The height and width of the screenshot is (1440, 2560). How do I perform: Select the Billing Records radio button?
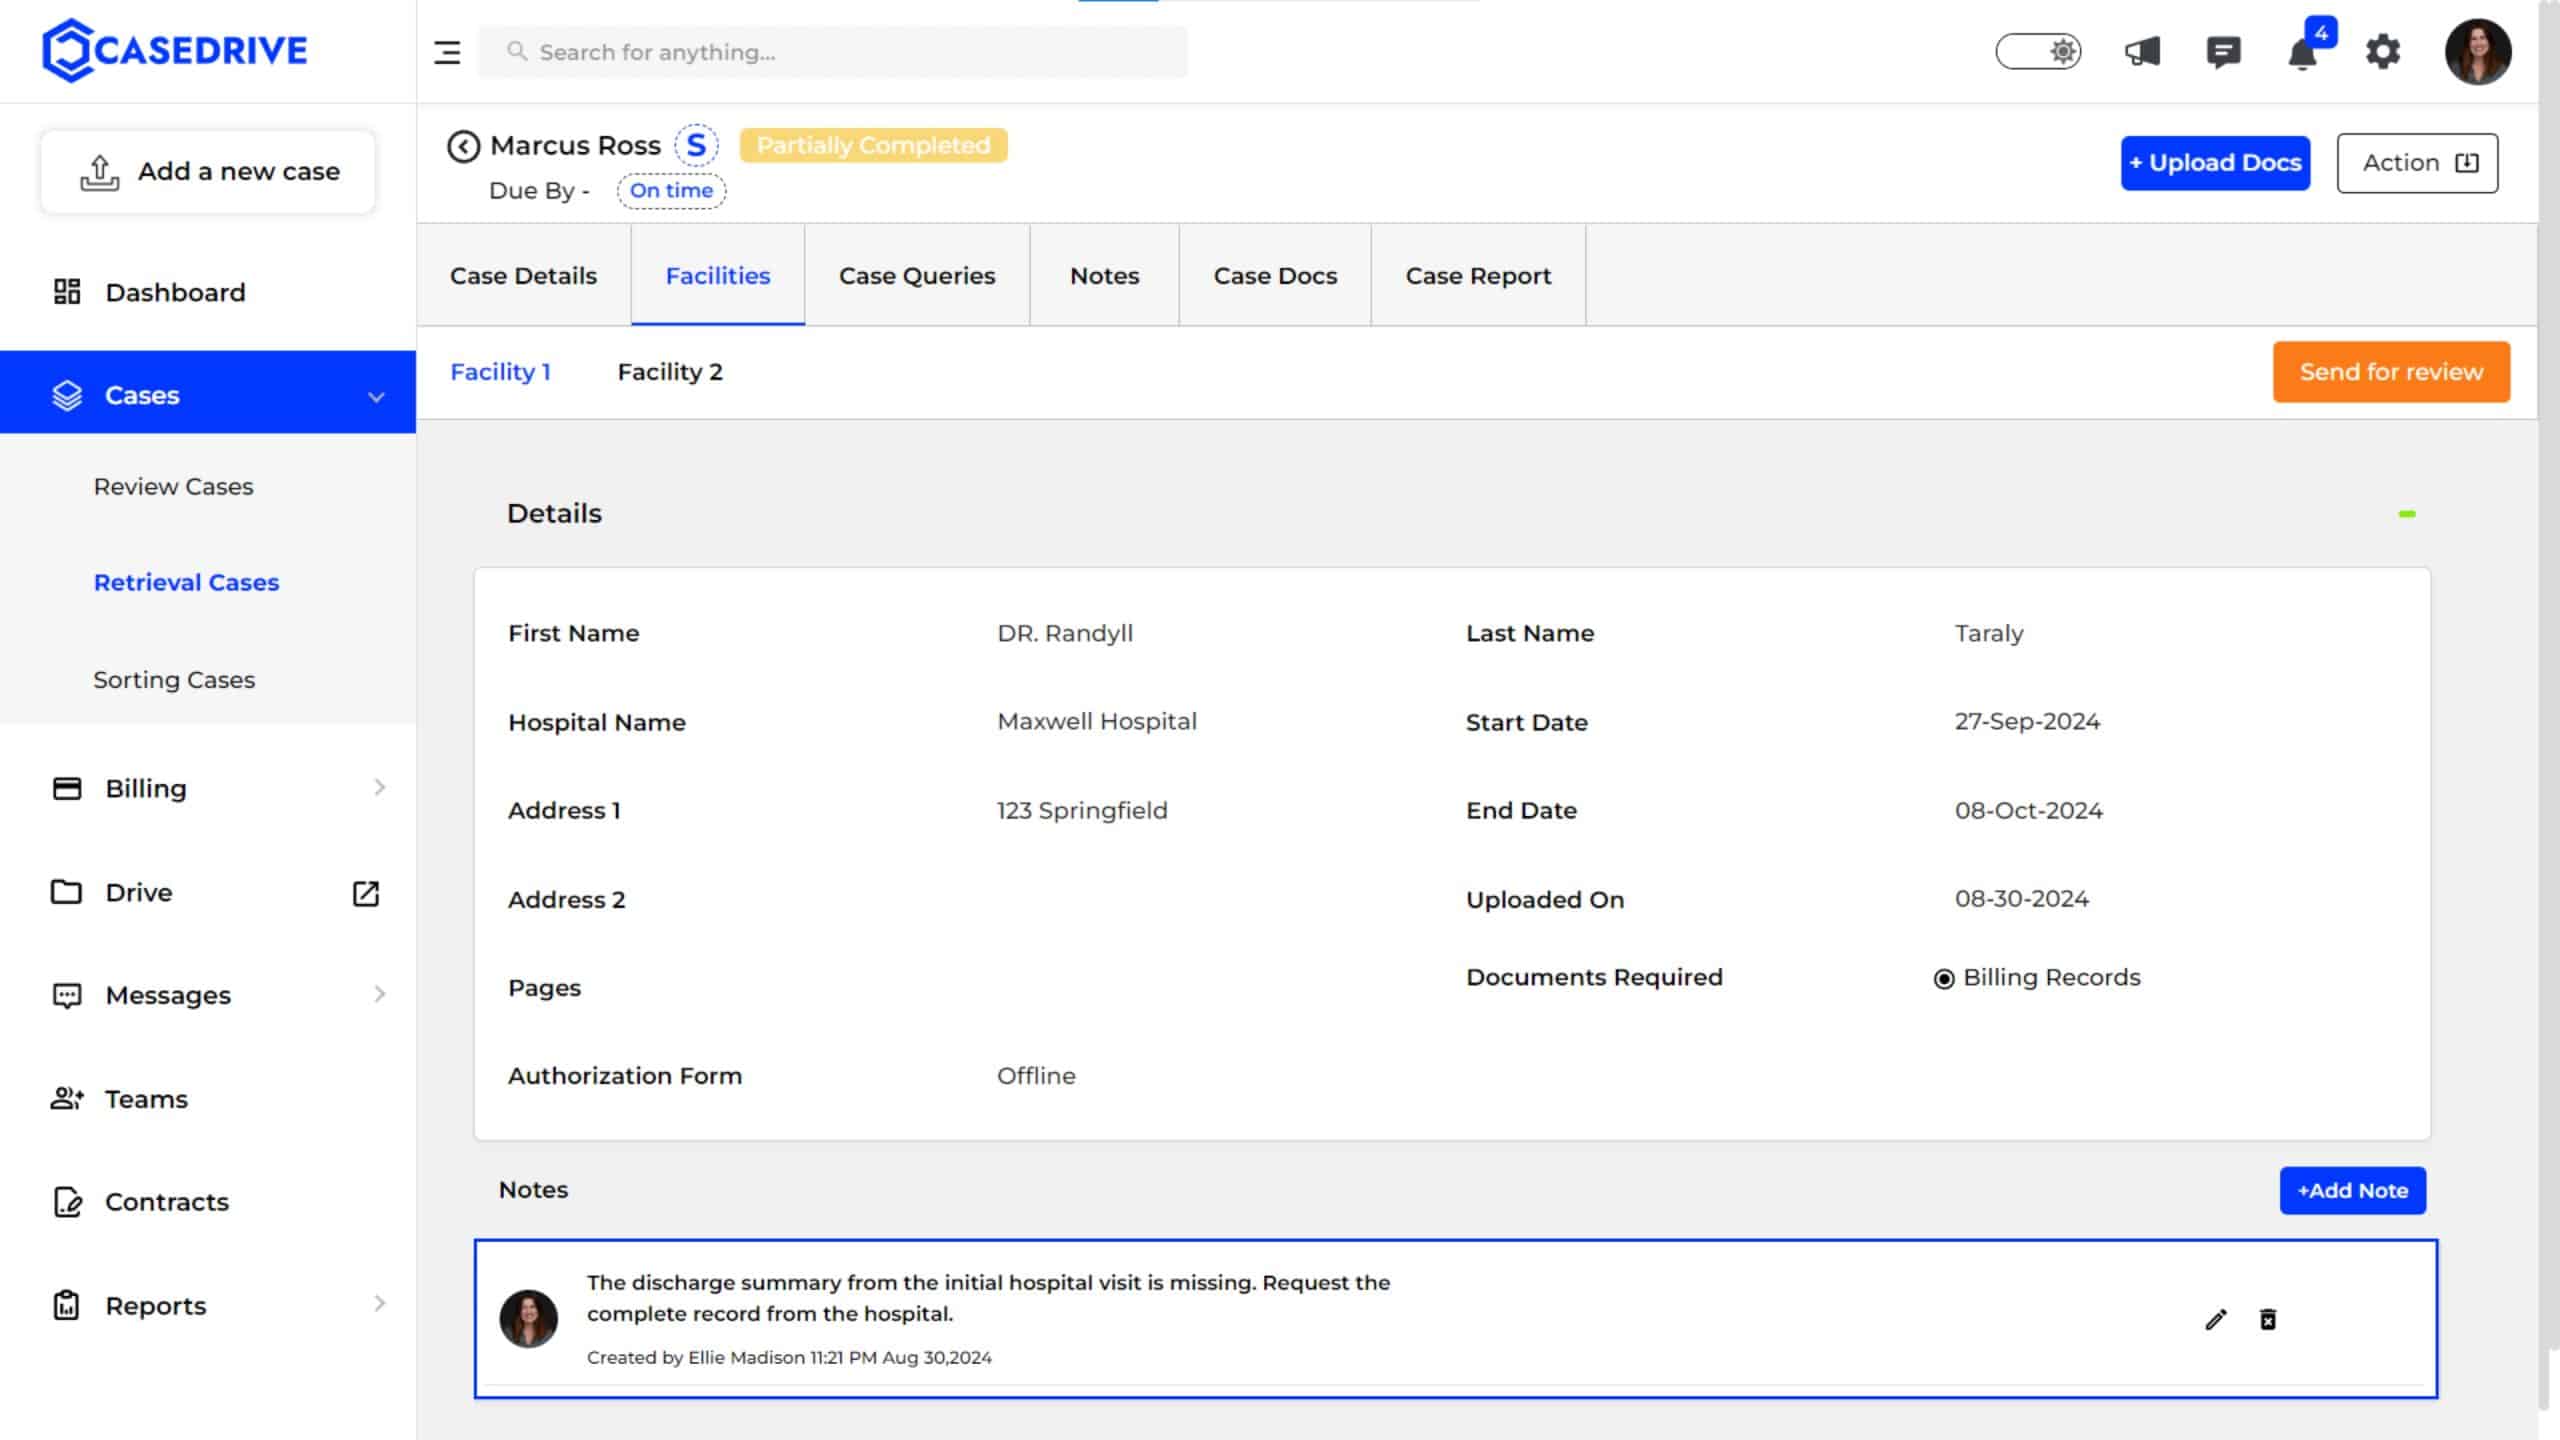[x=1944, y=979]
